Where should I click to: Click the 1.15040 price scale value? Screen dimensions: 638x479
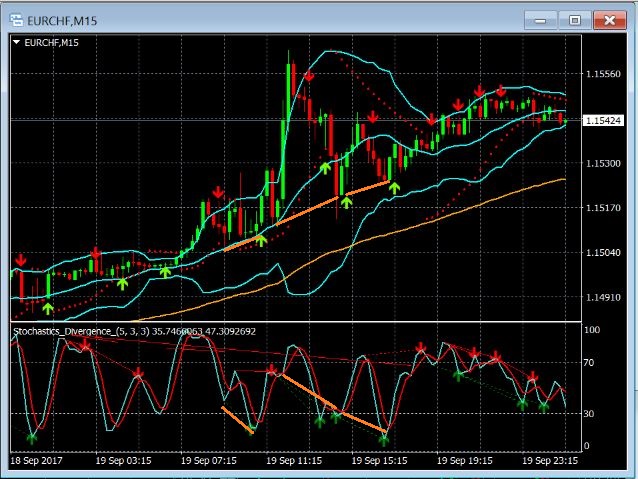coord(603,252)
